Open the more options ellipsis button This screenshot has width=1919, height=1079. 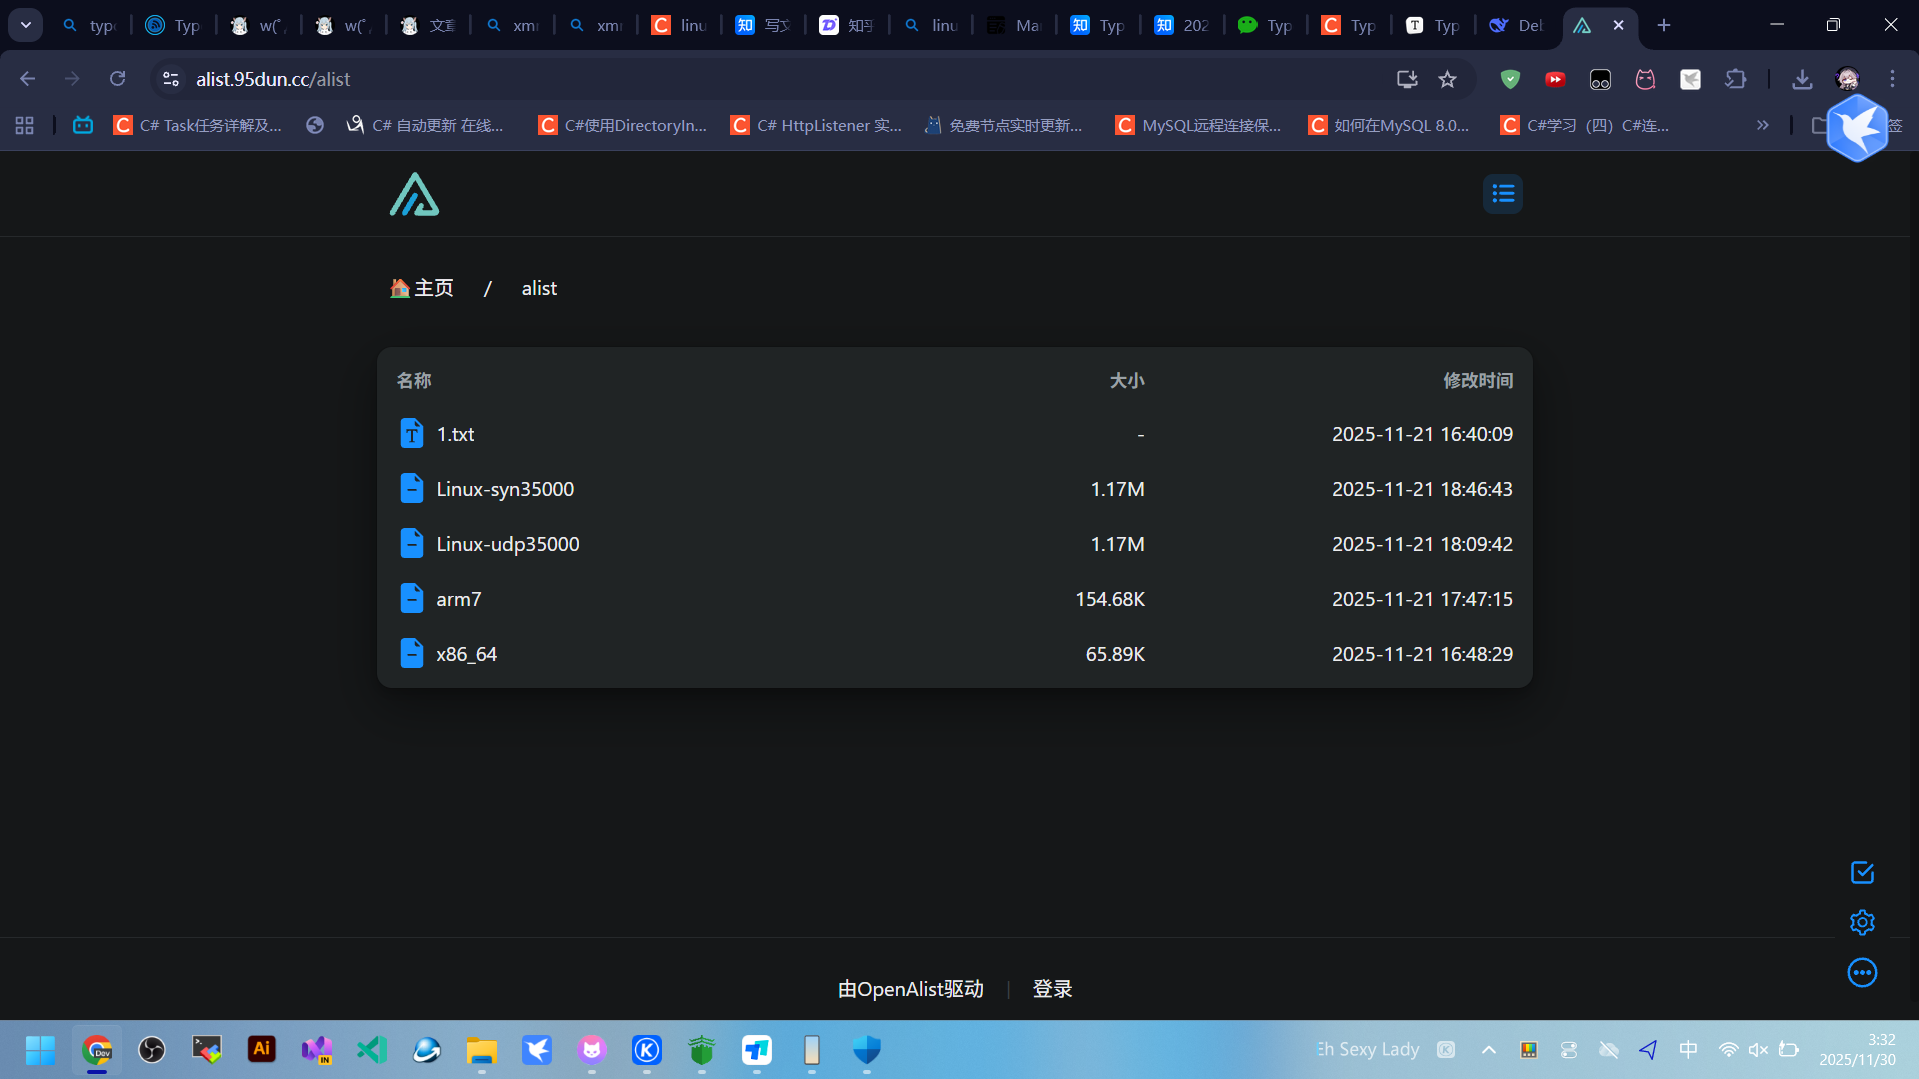point(1861,973)
